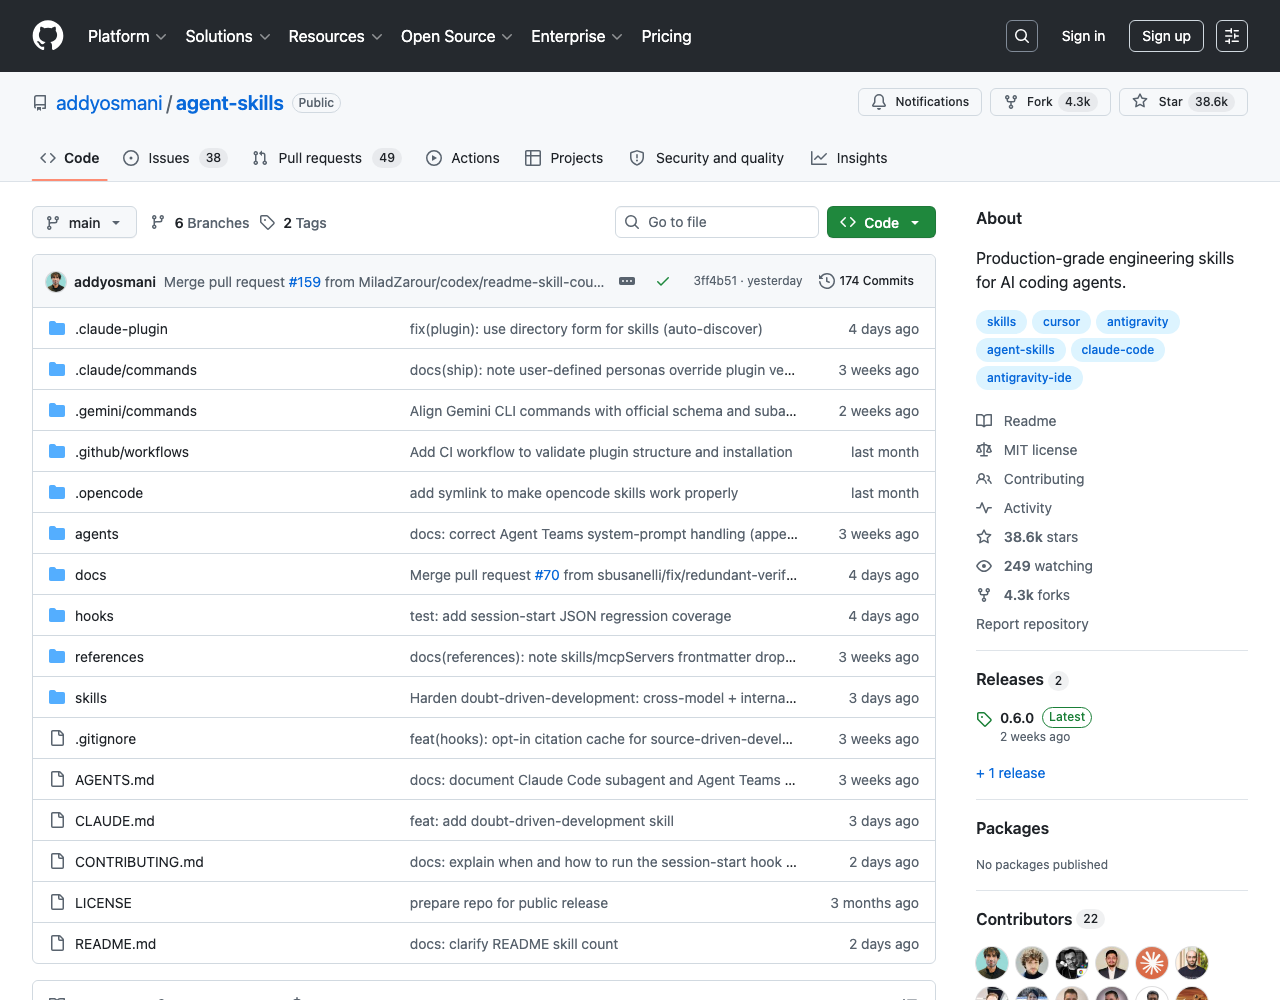Open the + 1 release link

point(1010,773)
